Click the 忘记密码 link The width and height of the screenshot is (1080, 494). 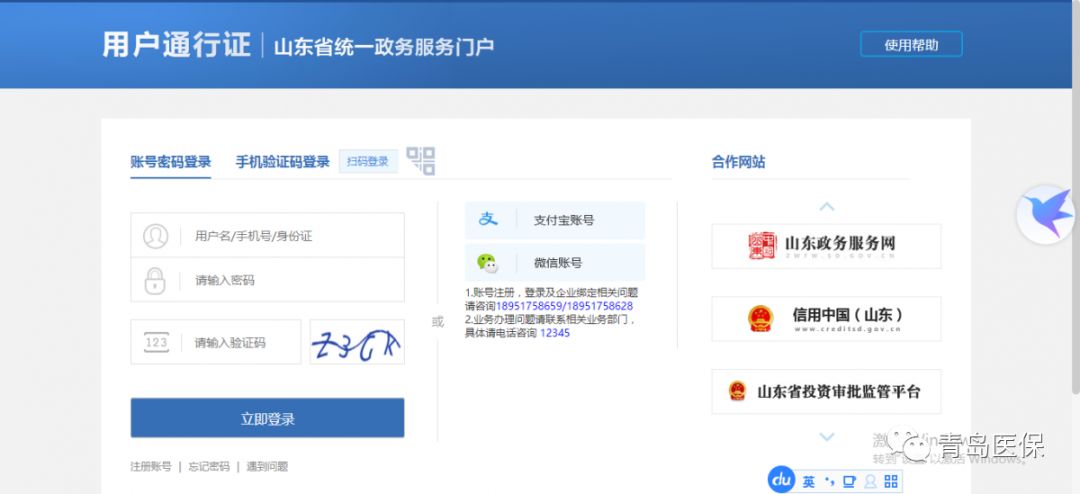click(209, 466)
